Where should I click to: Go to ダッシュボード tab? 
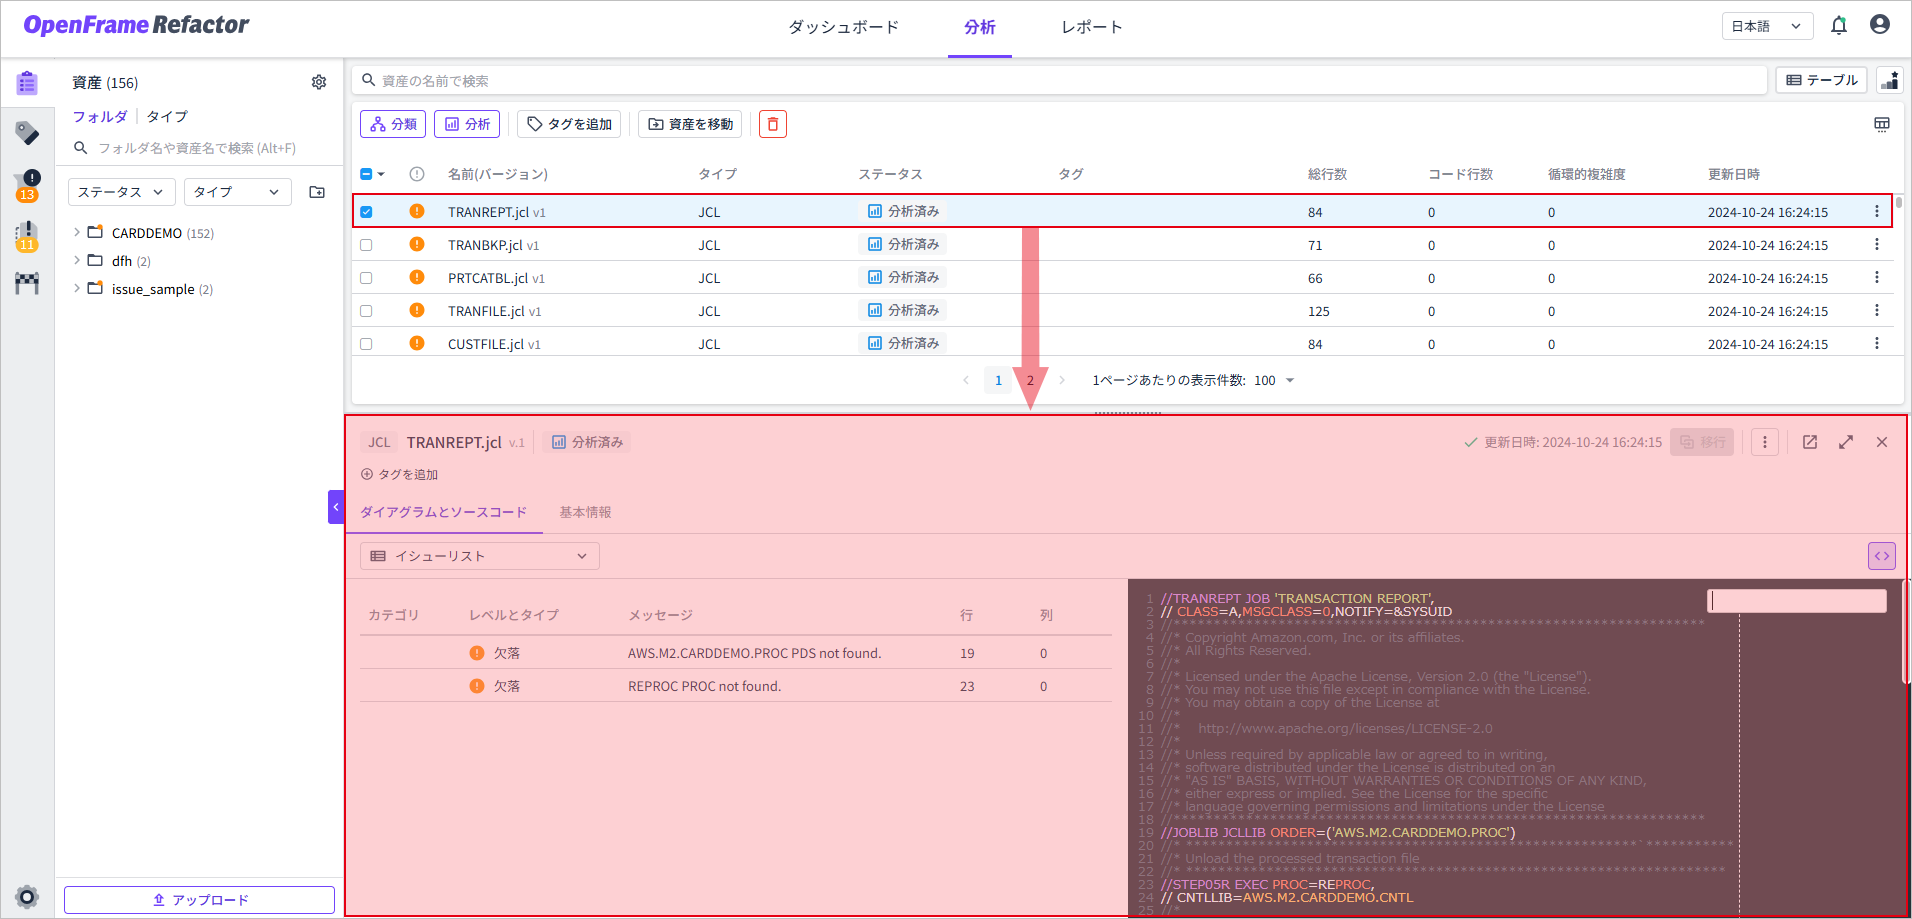(843, 27)
